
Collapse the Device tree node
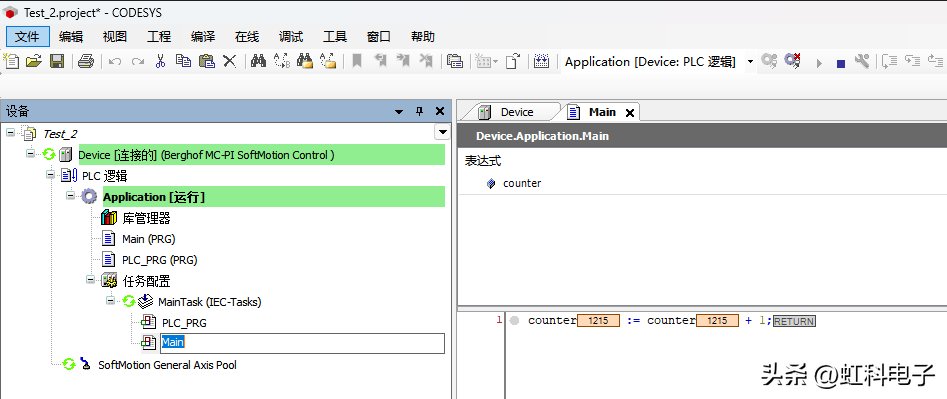(30, 153)
